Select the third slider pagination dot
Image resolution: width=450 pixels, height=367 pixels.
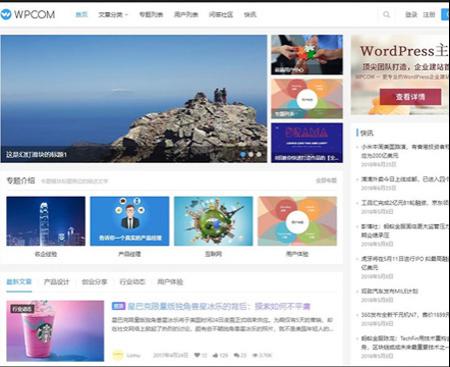pyautogui.click(x=259, y=154)
